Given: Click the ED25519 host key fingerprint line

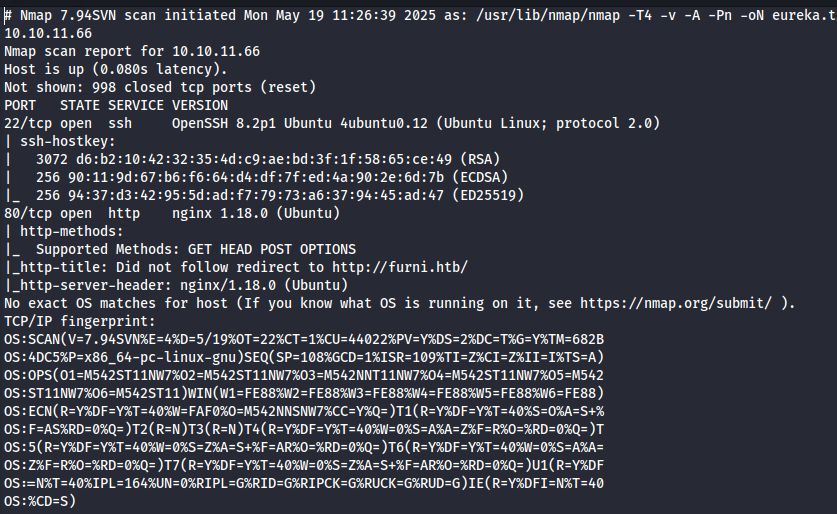Looking at the screenshot, I should (x=264, y=195).
